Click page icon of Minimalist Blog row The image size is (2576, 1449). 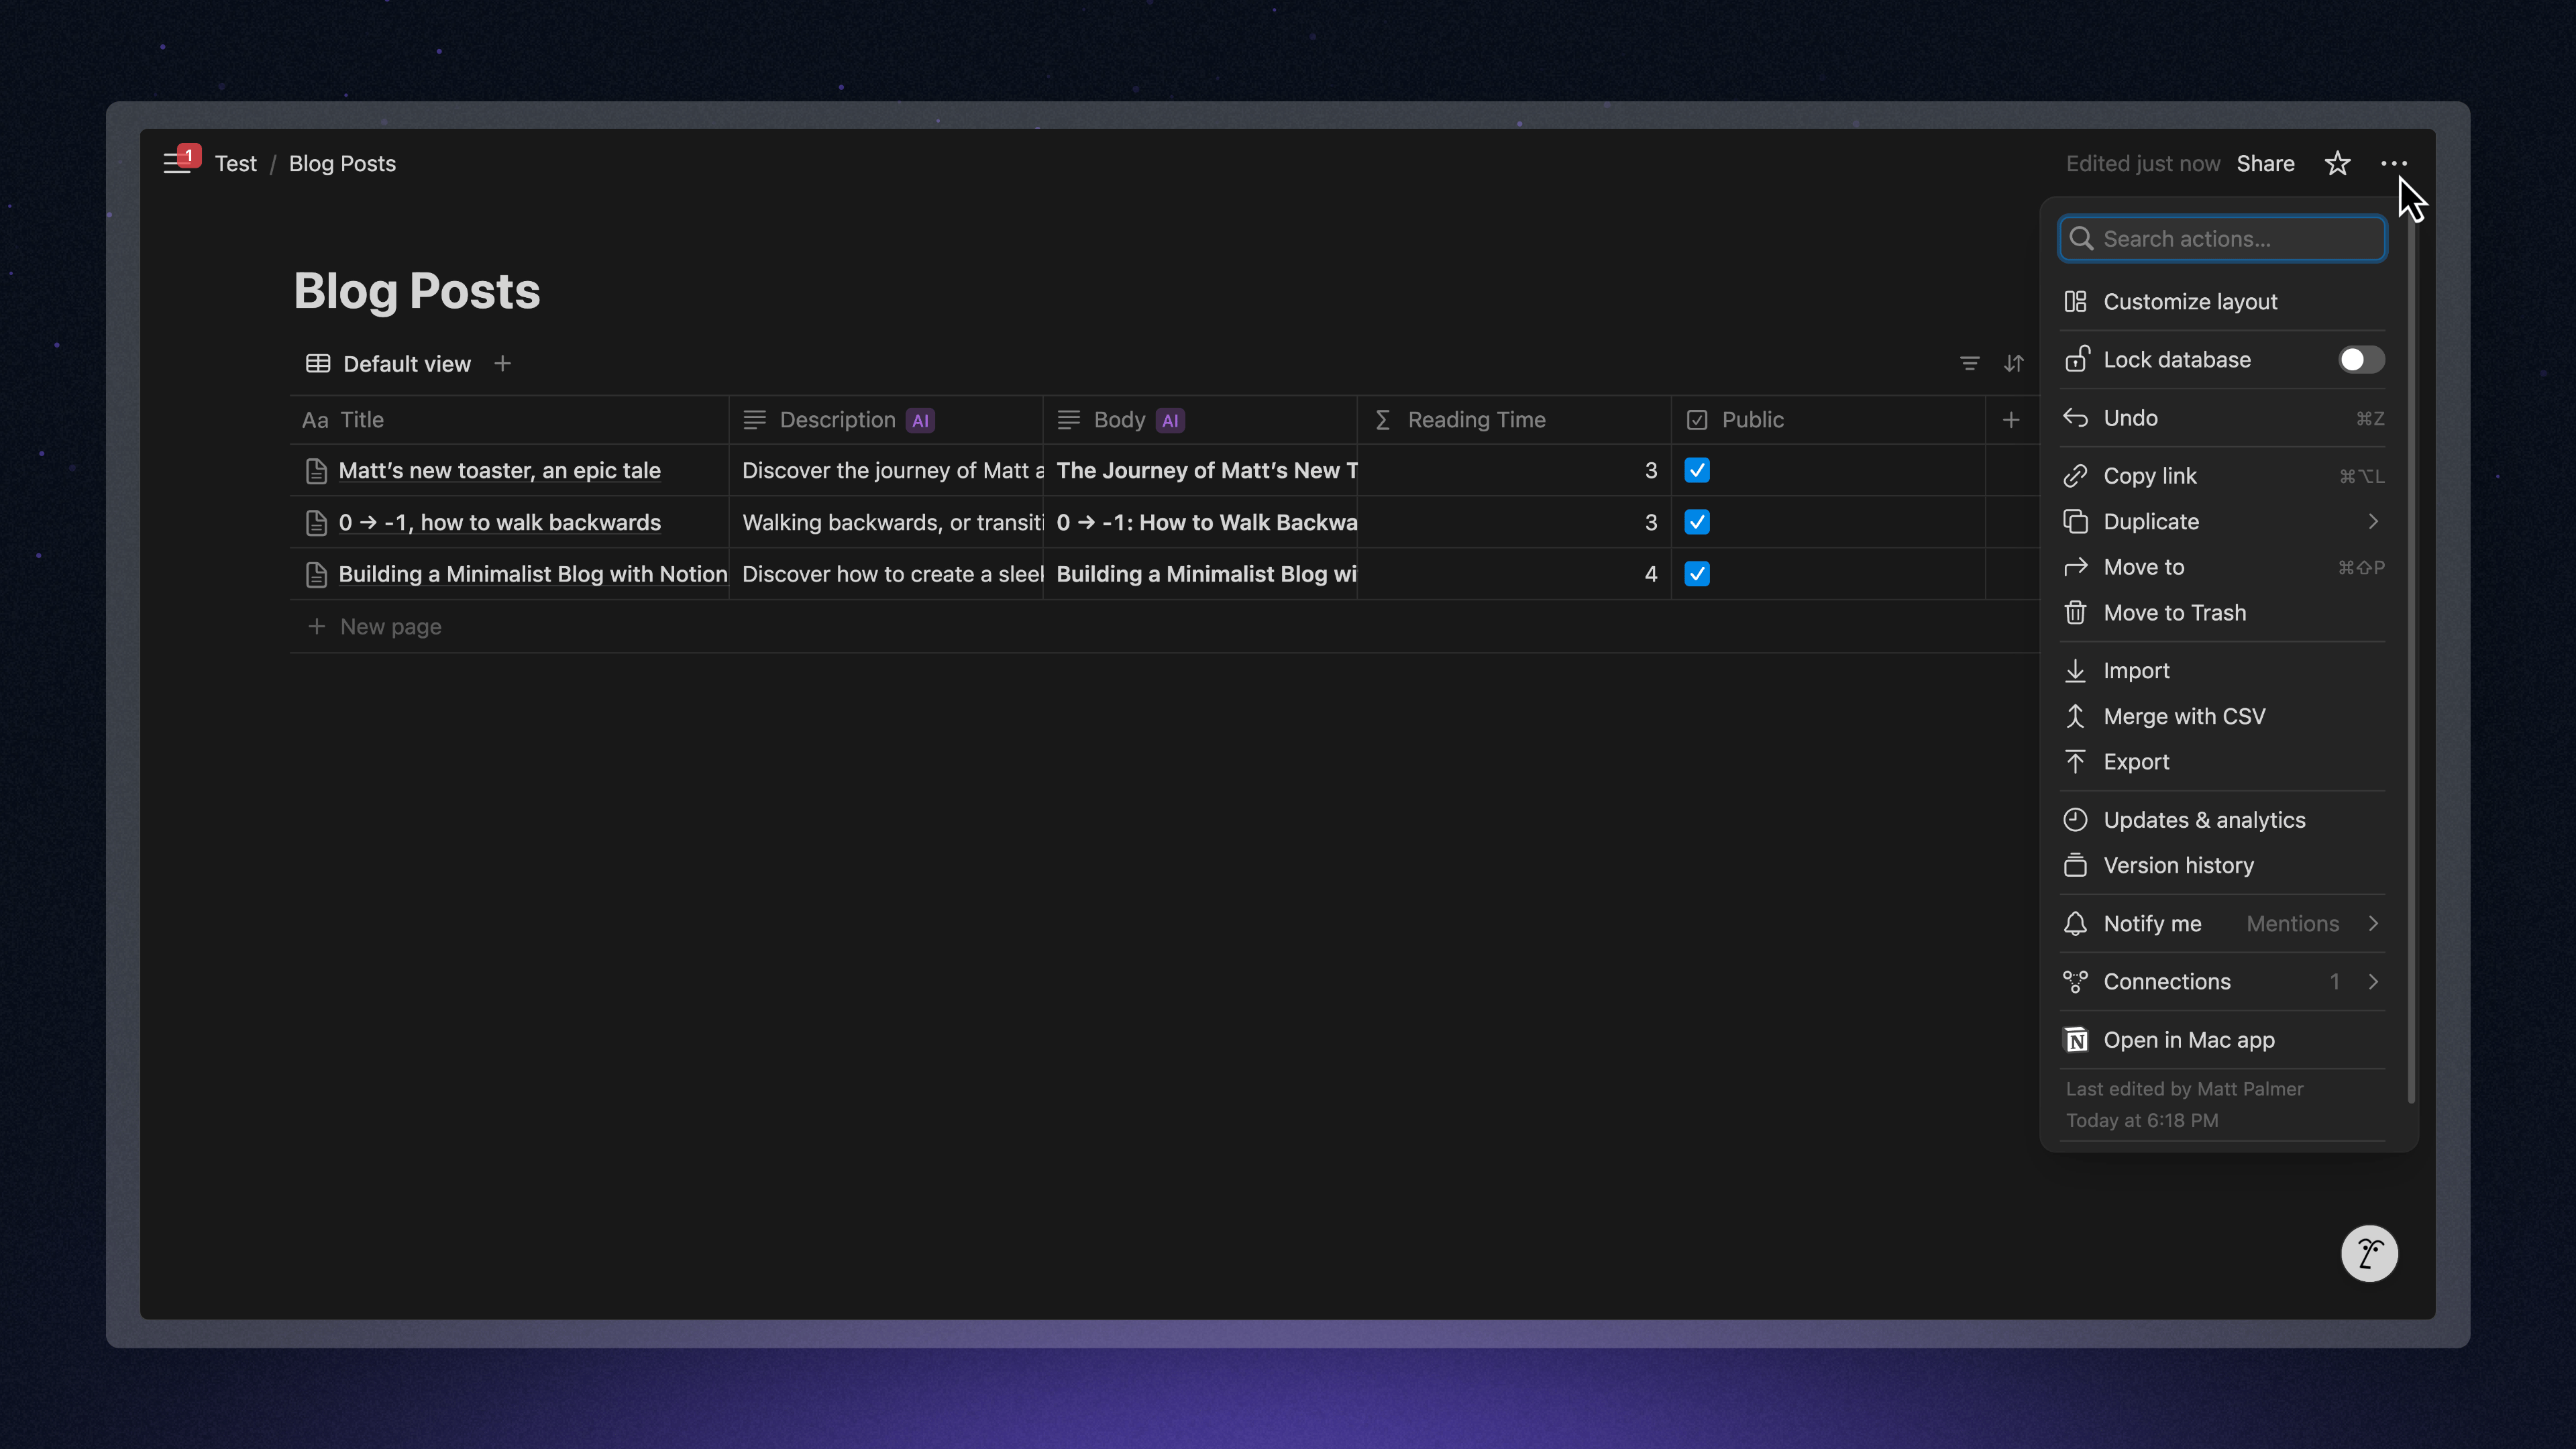(x=316, y=575)
